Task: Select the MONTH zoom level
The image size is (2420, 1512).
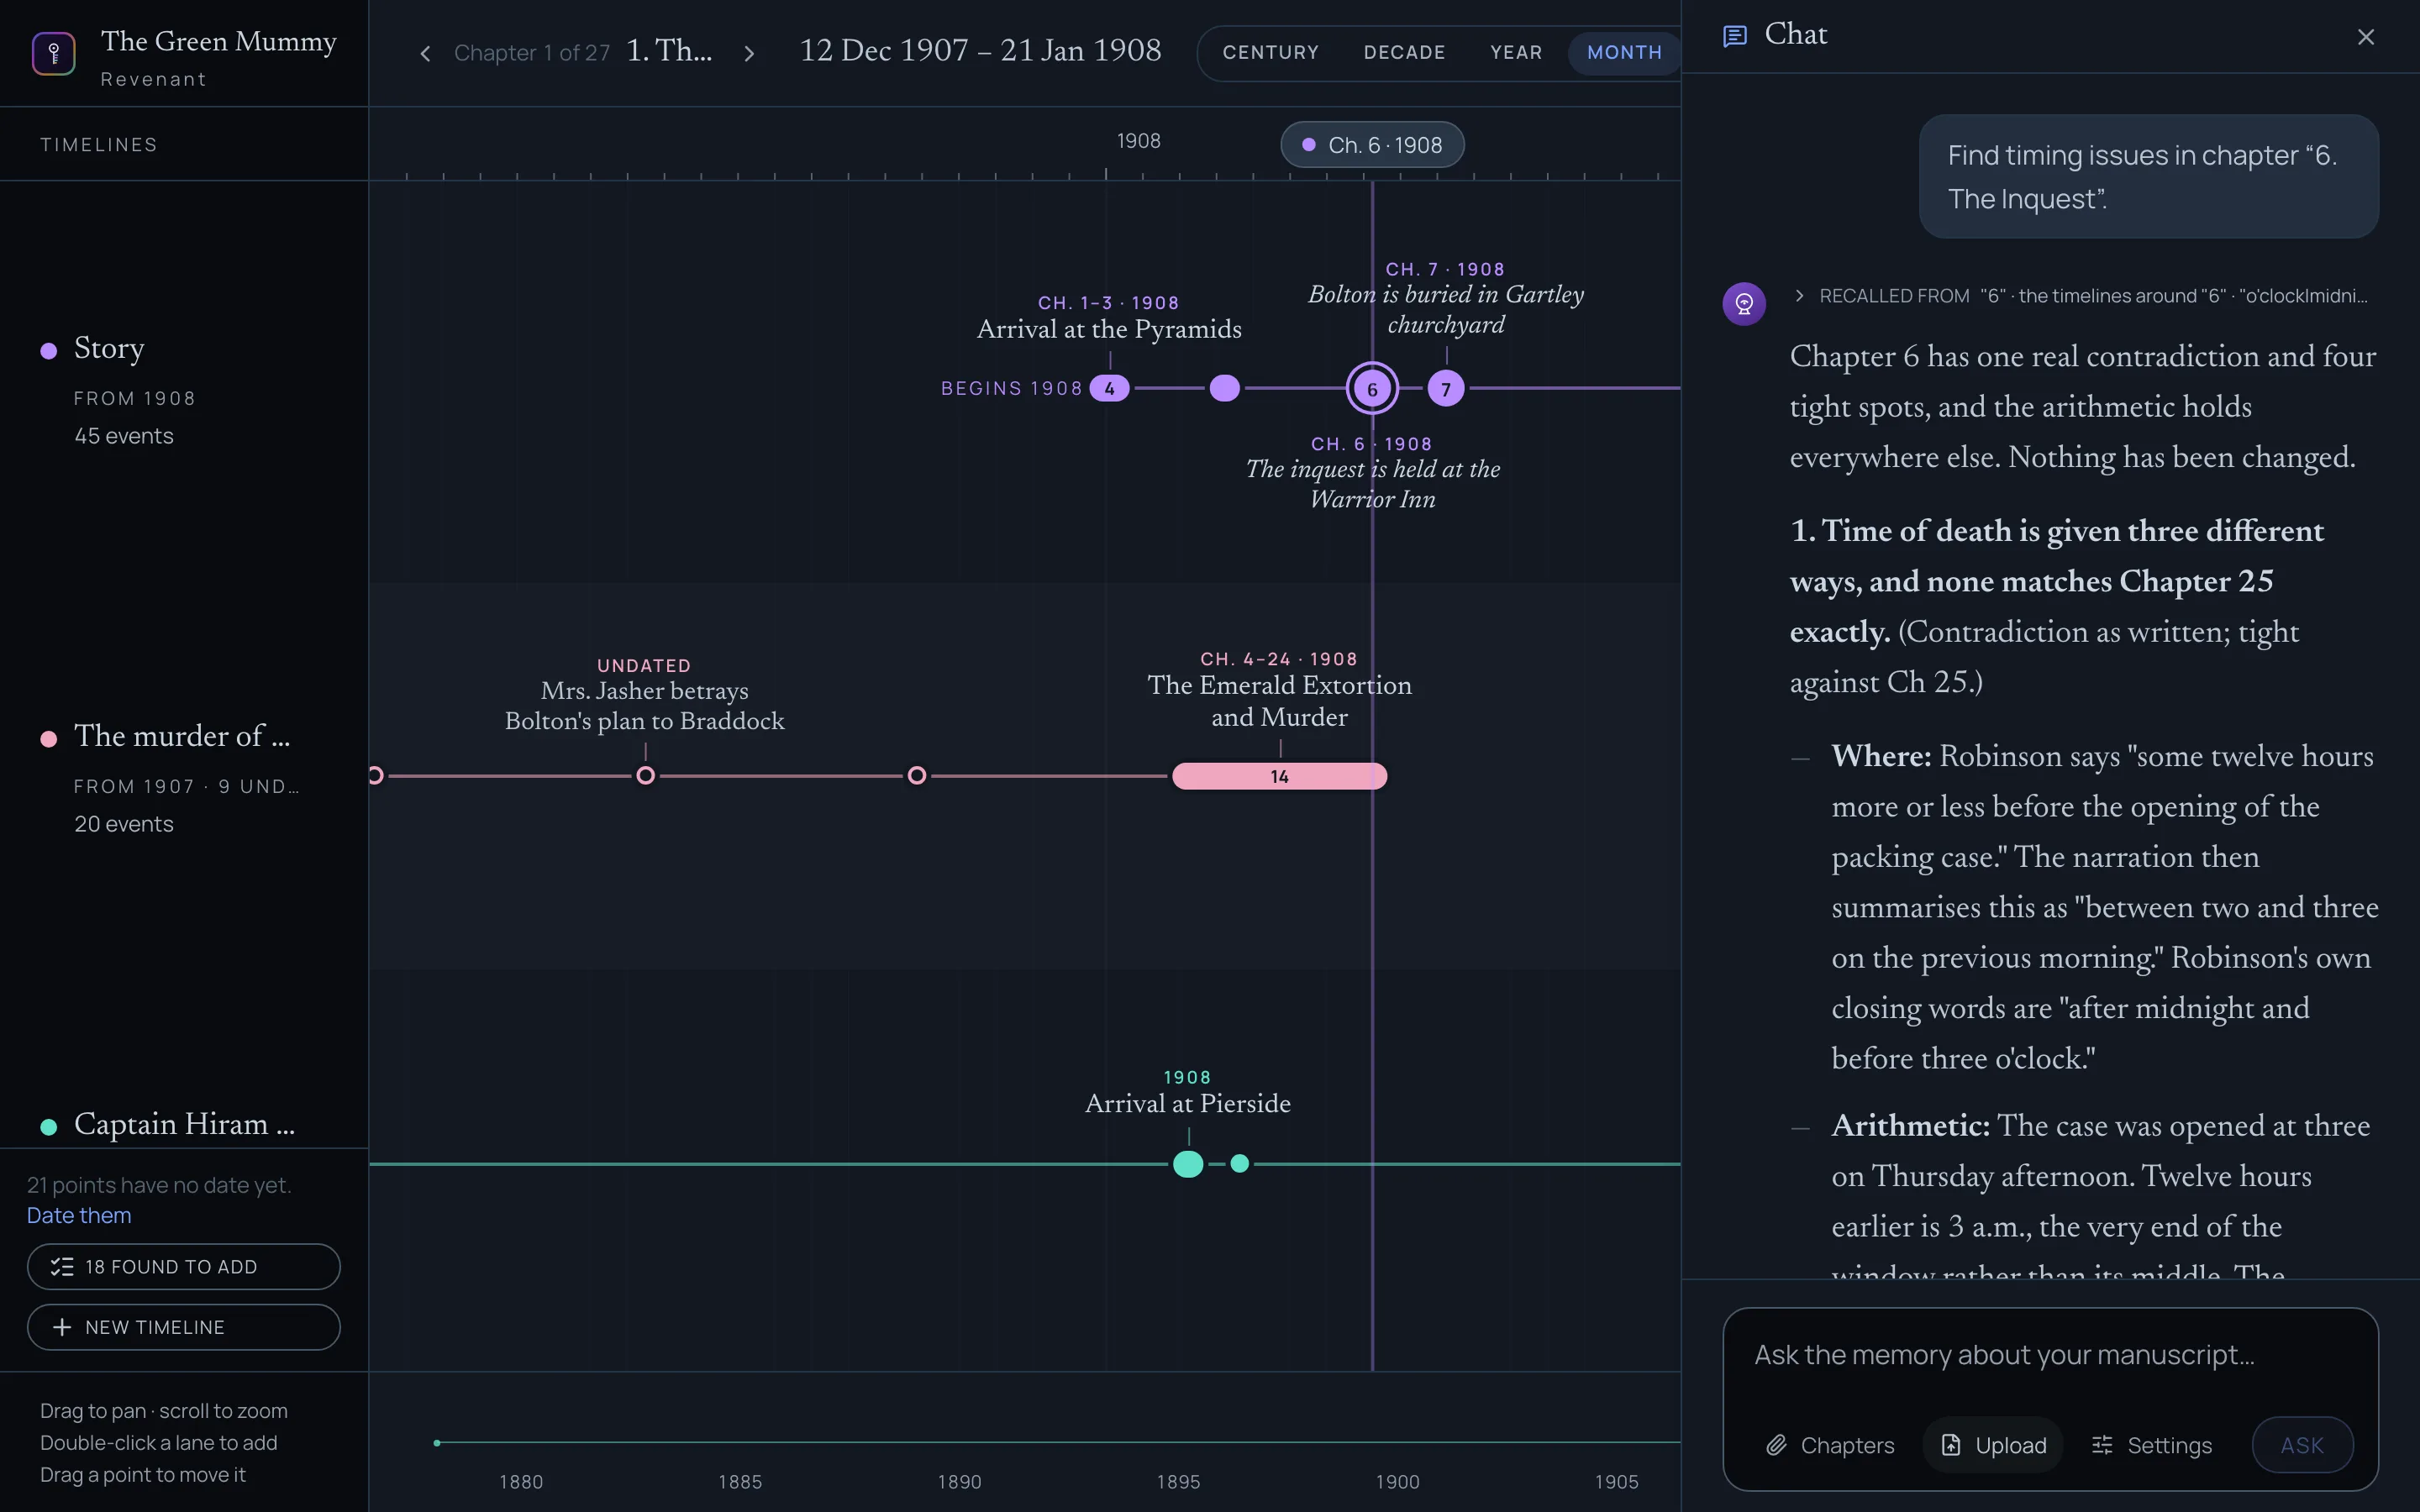Action: [1624, 52]
